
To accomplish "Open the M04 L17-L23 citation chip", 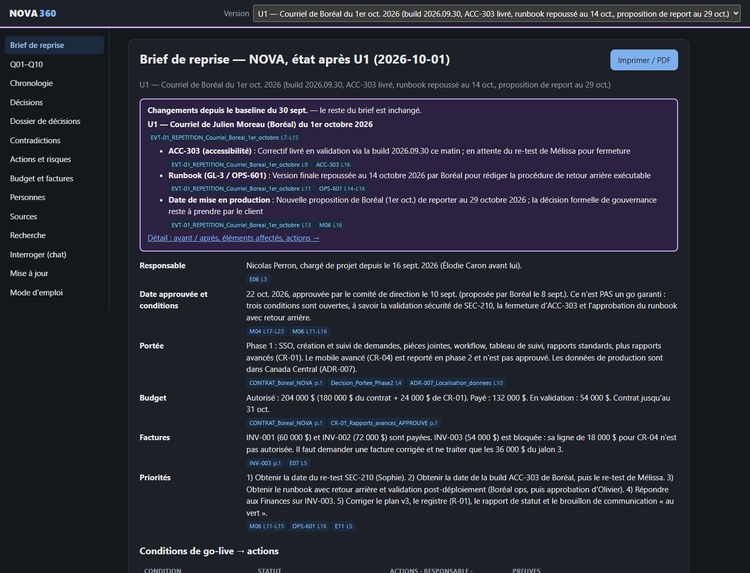I will [266, 331].
